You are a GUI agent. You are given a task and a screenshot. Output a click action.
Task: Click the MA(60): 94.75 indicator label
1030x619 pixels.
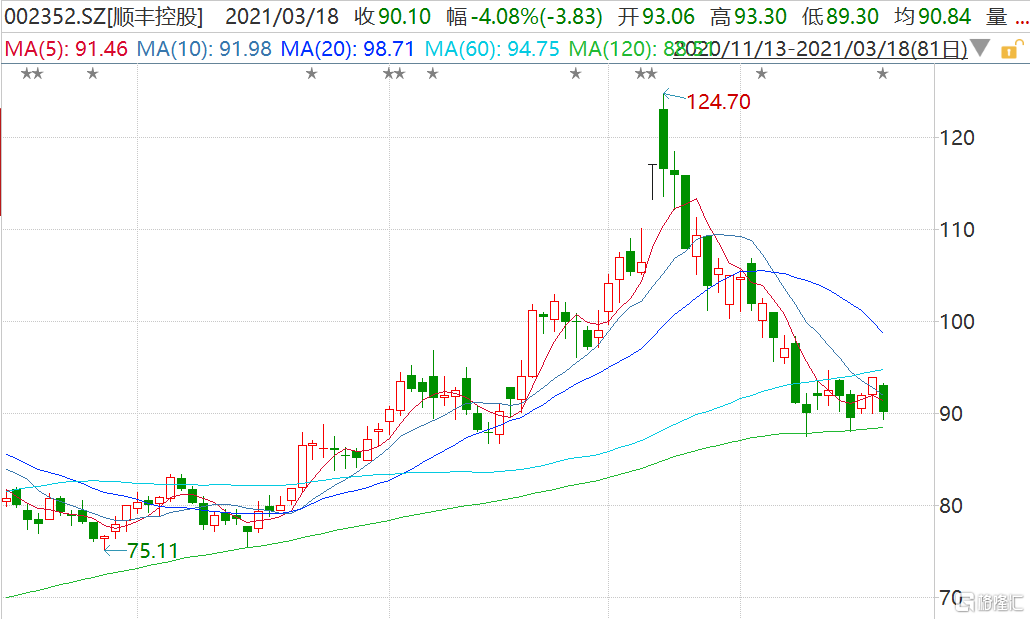point(492,49)
